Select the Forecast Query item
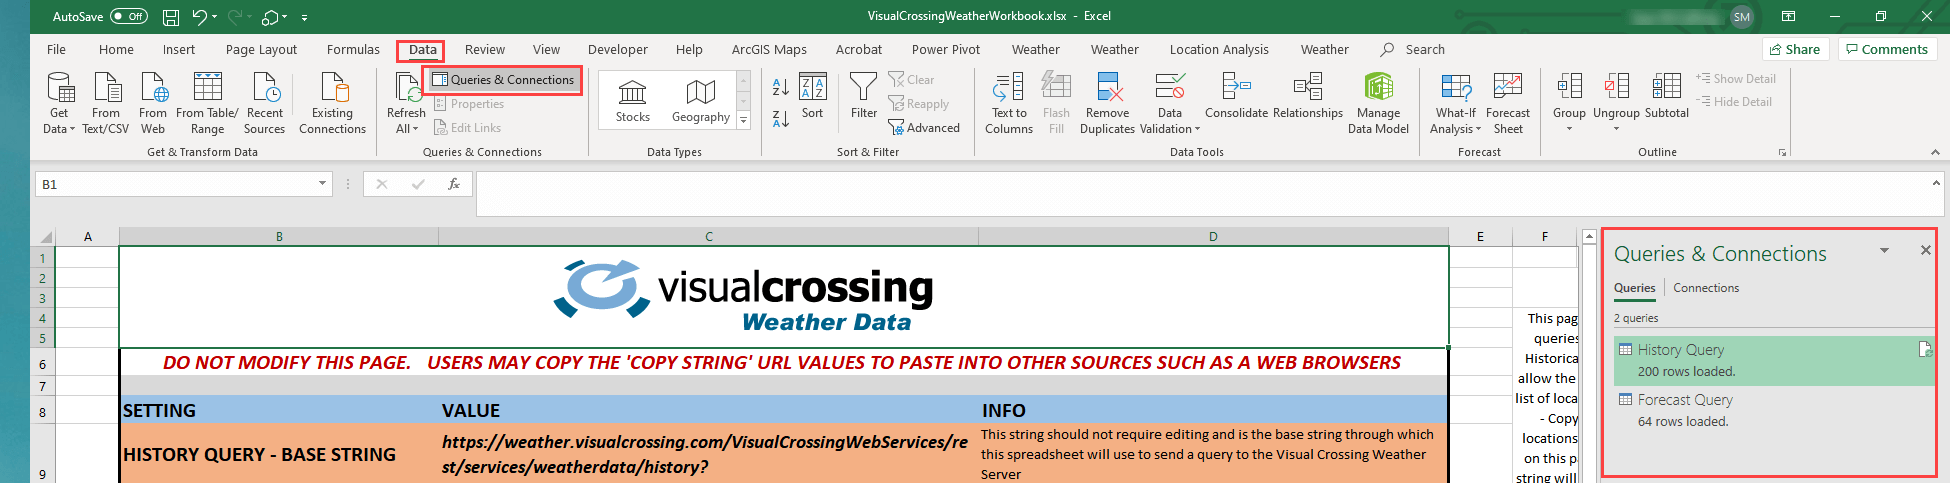Viewport: 1950px width, 483px height. pos(1685,400)
